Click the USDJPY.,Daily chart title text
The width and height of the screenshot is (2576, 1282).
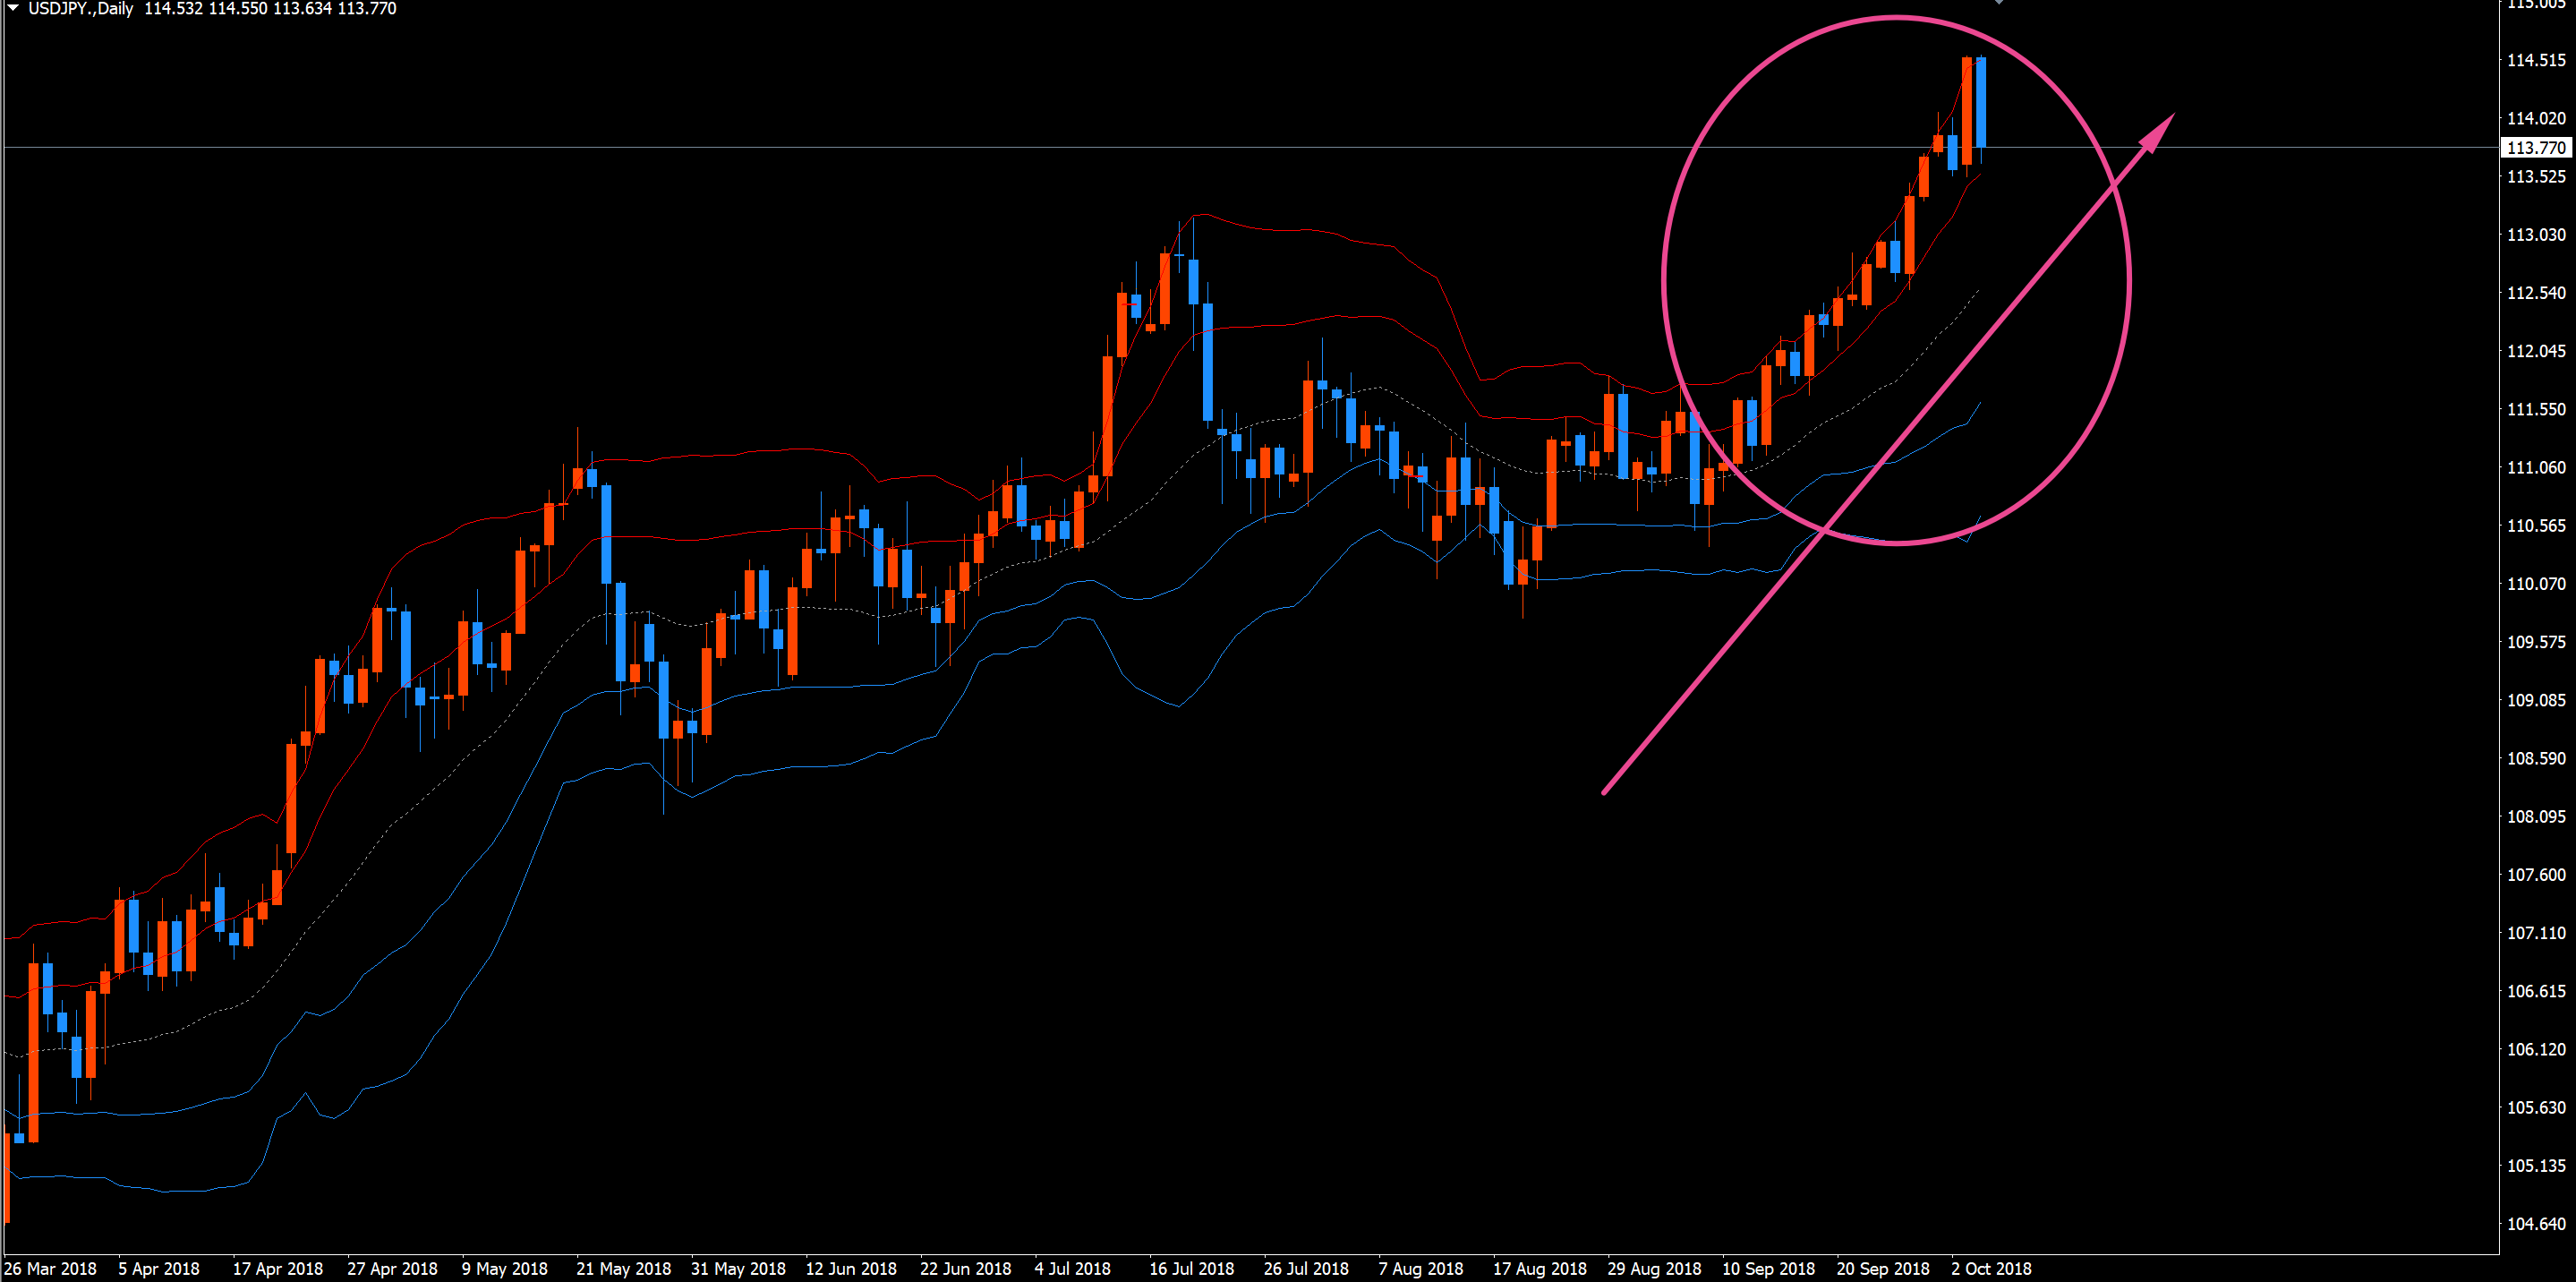pos(80,9)
